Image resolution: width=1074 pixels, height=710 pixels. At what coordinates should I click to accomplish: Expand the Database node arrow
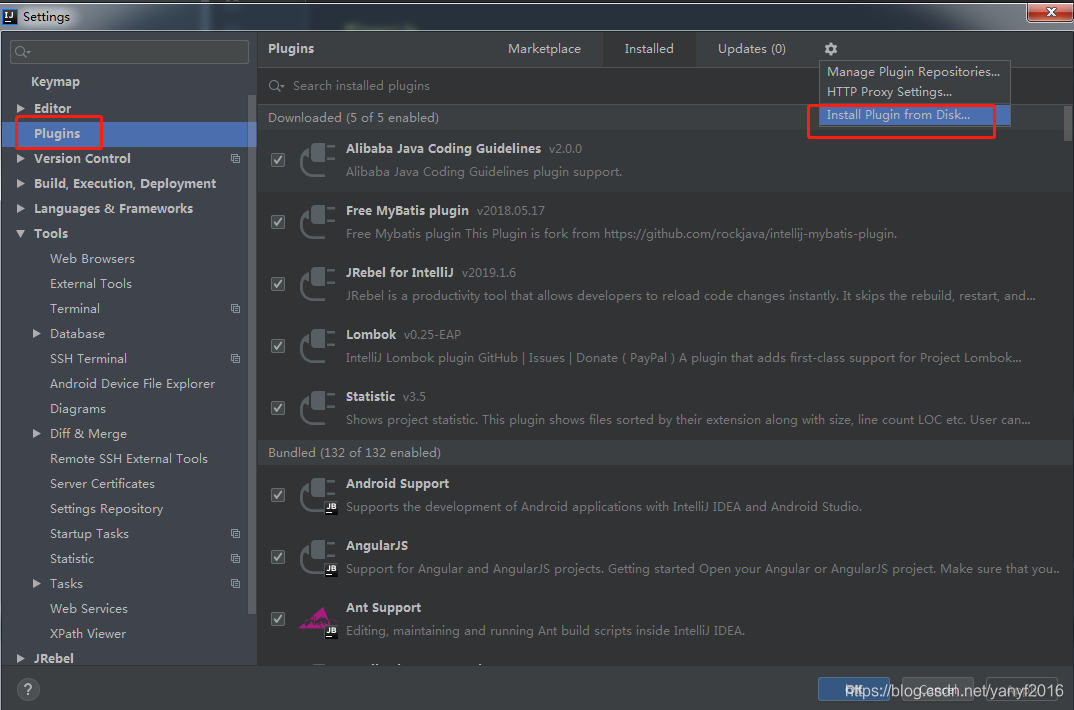tap(37, 333)
